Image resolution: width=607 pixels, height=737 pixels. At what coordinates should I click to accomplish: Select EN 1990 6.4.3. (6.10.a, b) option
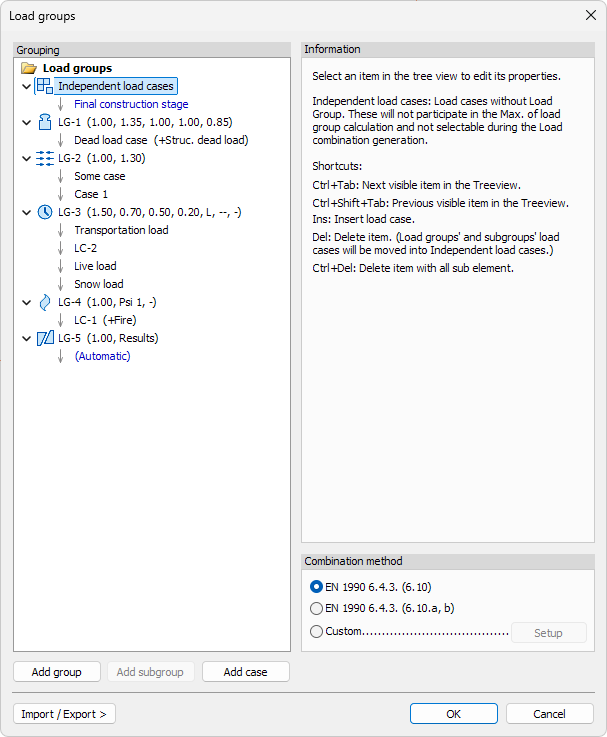(x=317, y=608)
